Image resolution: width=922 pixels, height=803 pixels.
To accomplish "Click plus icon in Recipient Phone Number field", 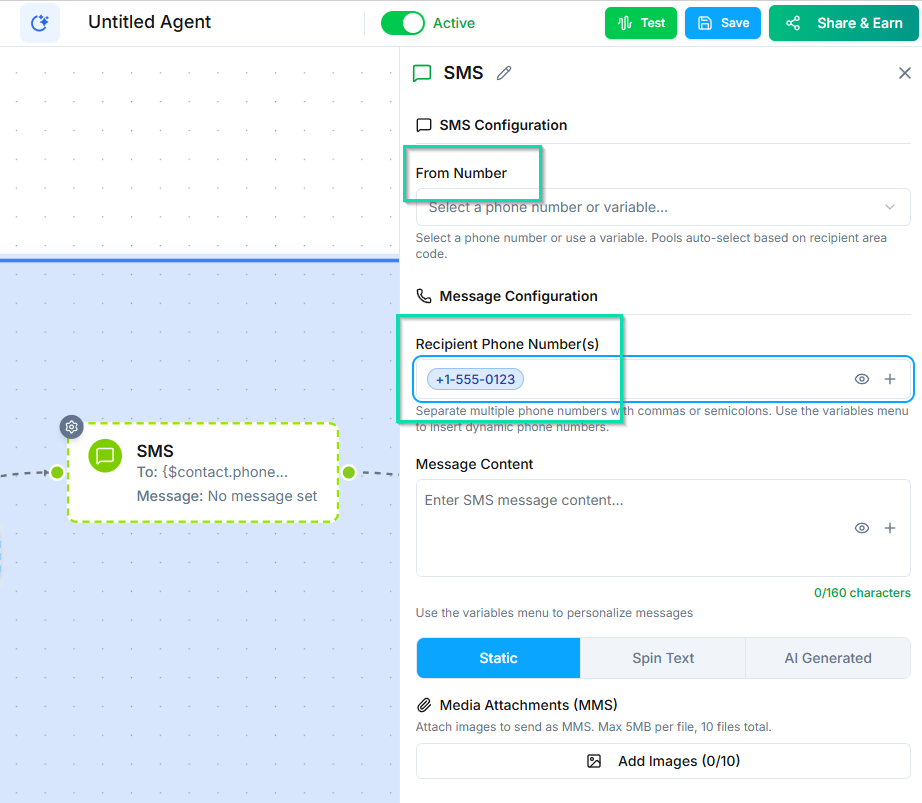I will click(890, 379).
